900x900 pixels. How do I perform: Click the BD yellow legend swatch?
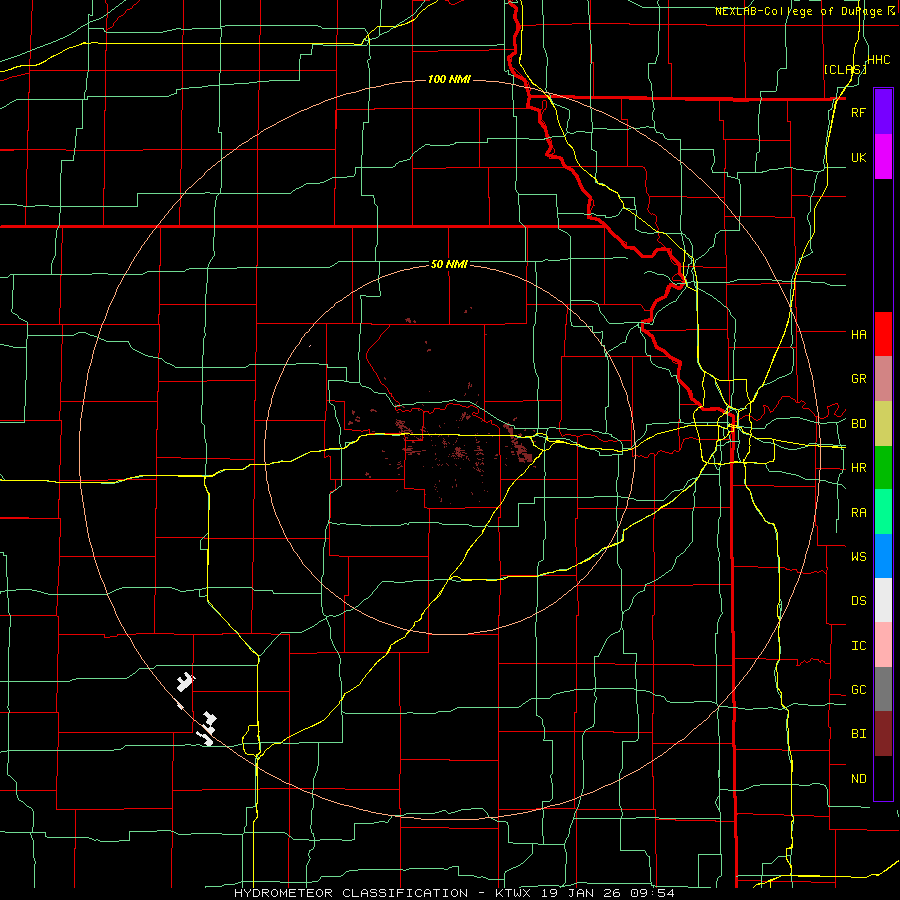[883, 424]
